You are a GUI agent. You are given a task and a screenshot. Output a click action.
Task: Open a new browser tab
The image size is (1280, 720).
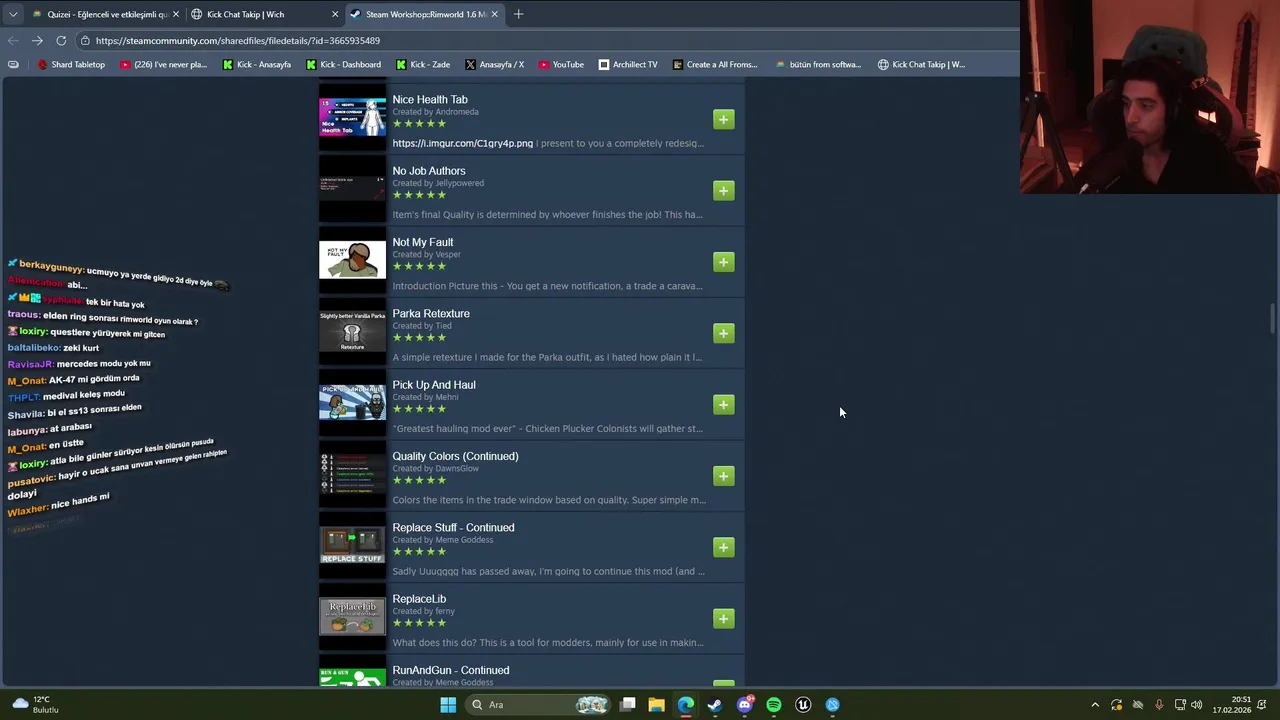coord(518,14)
